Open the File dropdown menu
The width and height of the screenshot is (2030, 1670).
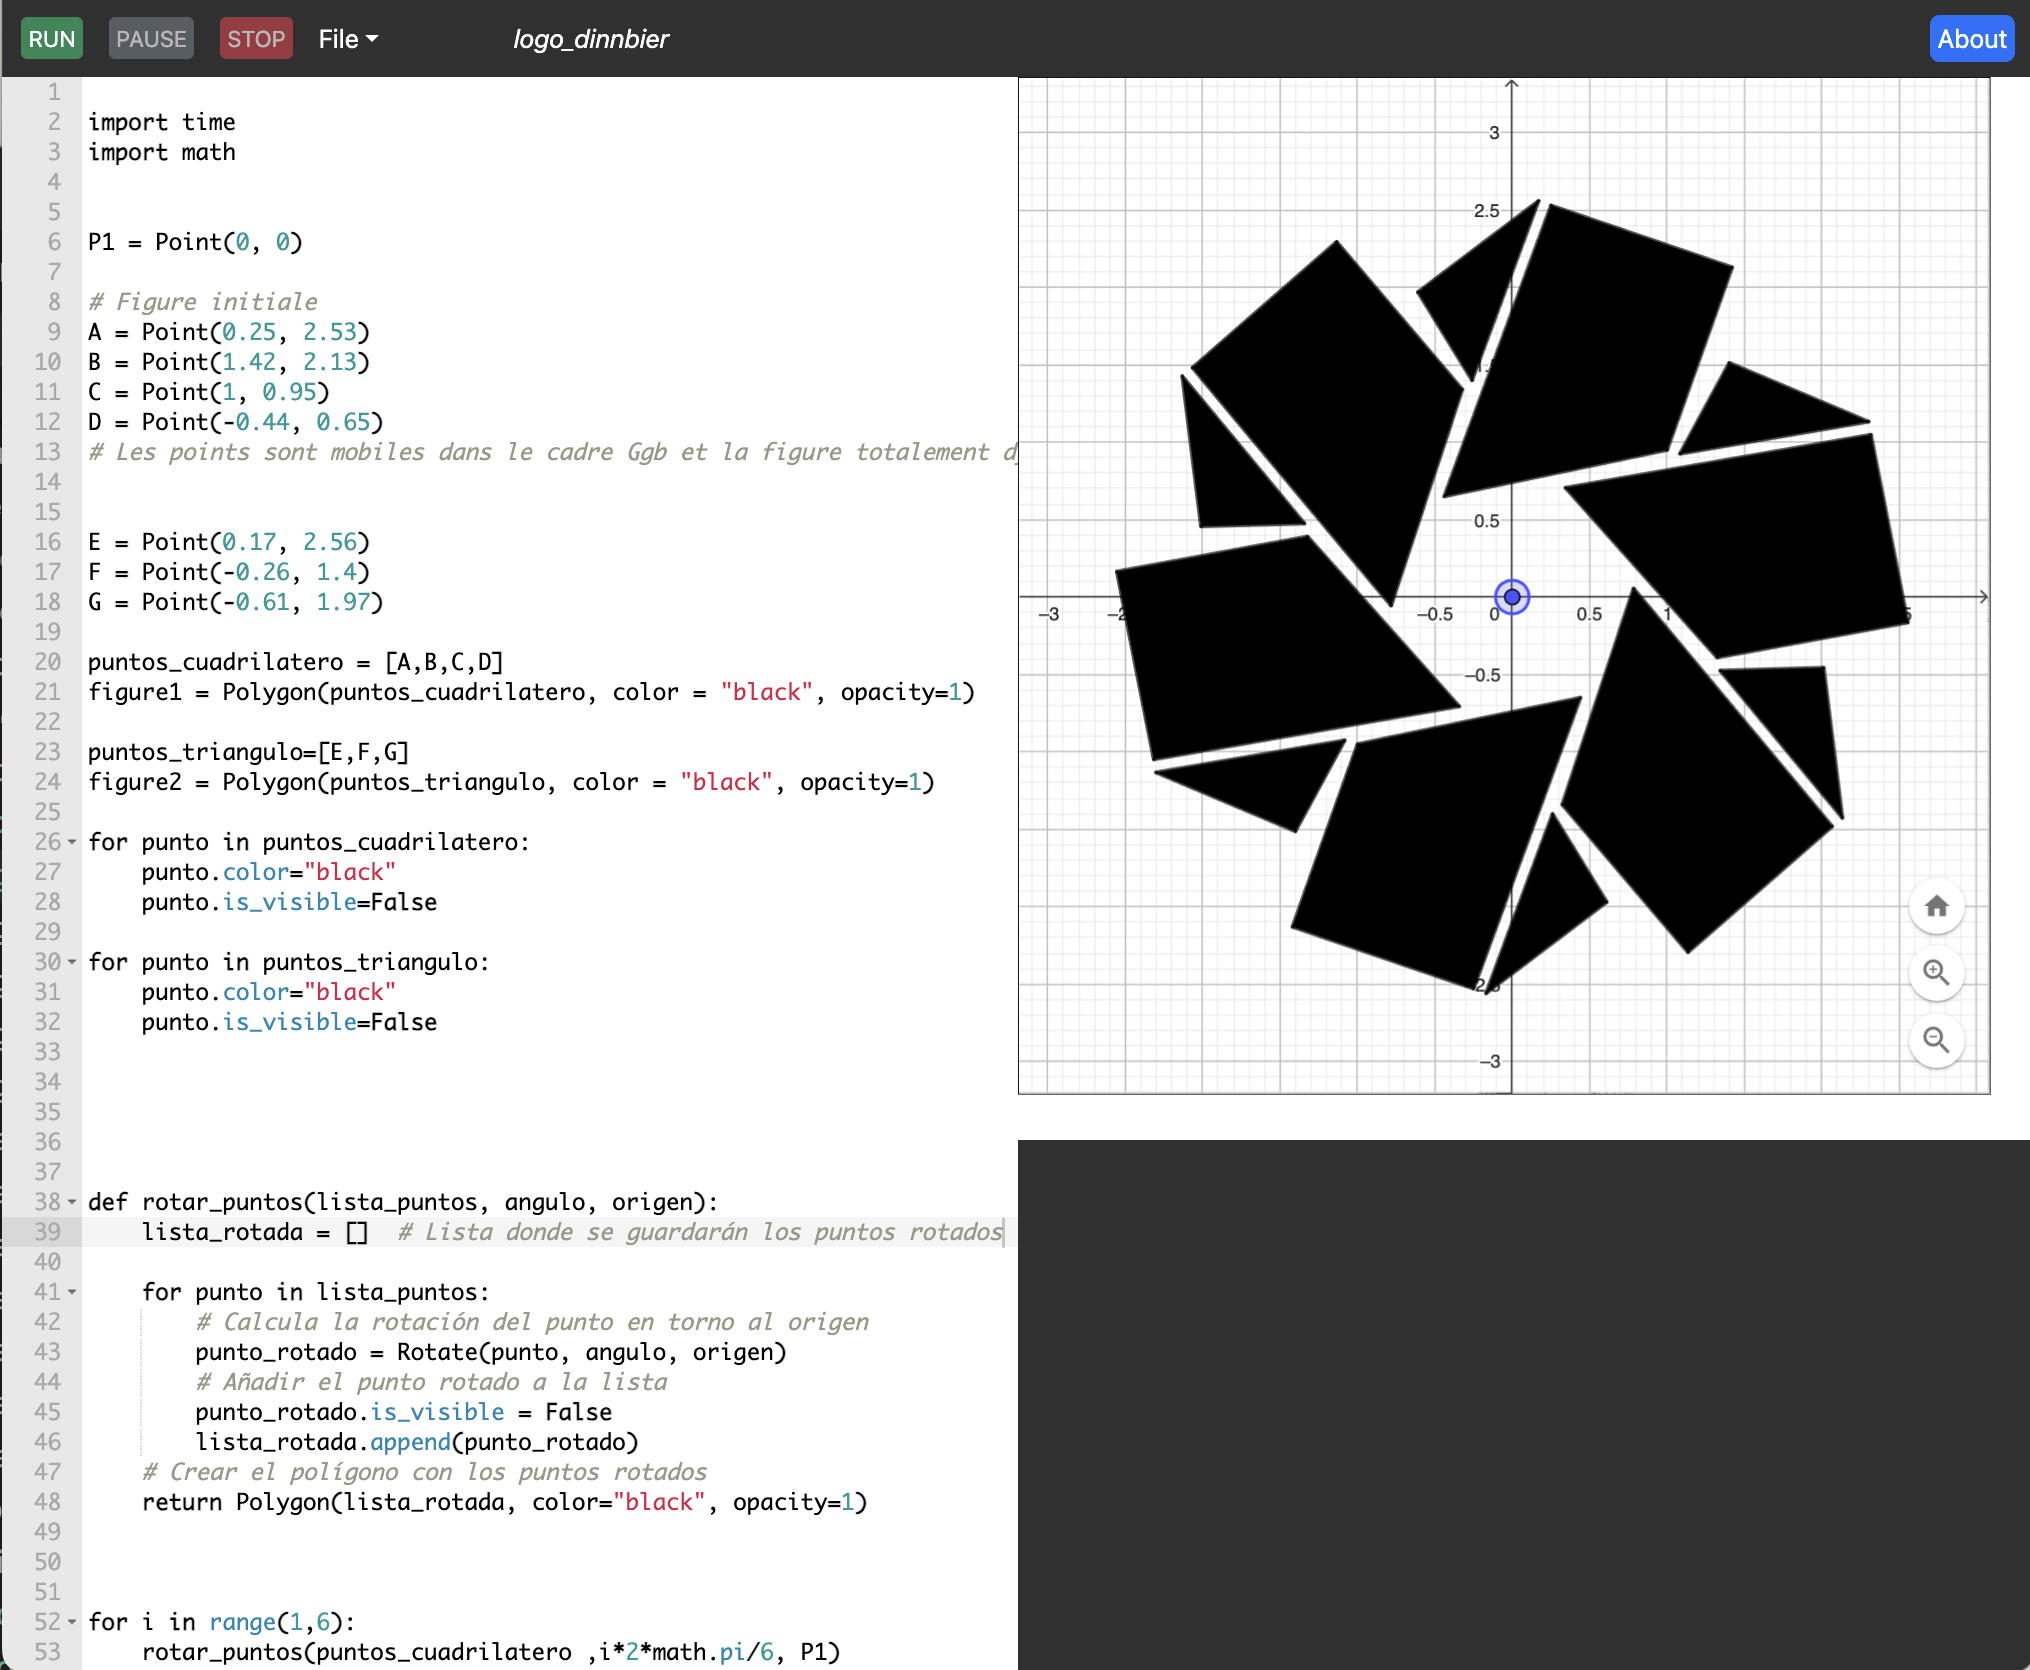tap(347, 39)
